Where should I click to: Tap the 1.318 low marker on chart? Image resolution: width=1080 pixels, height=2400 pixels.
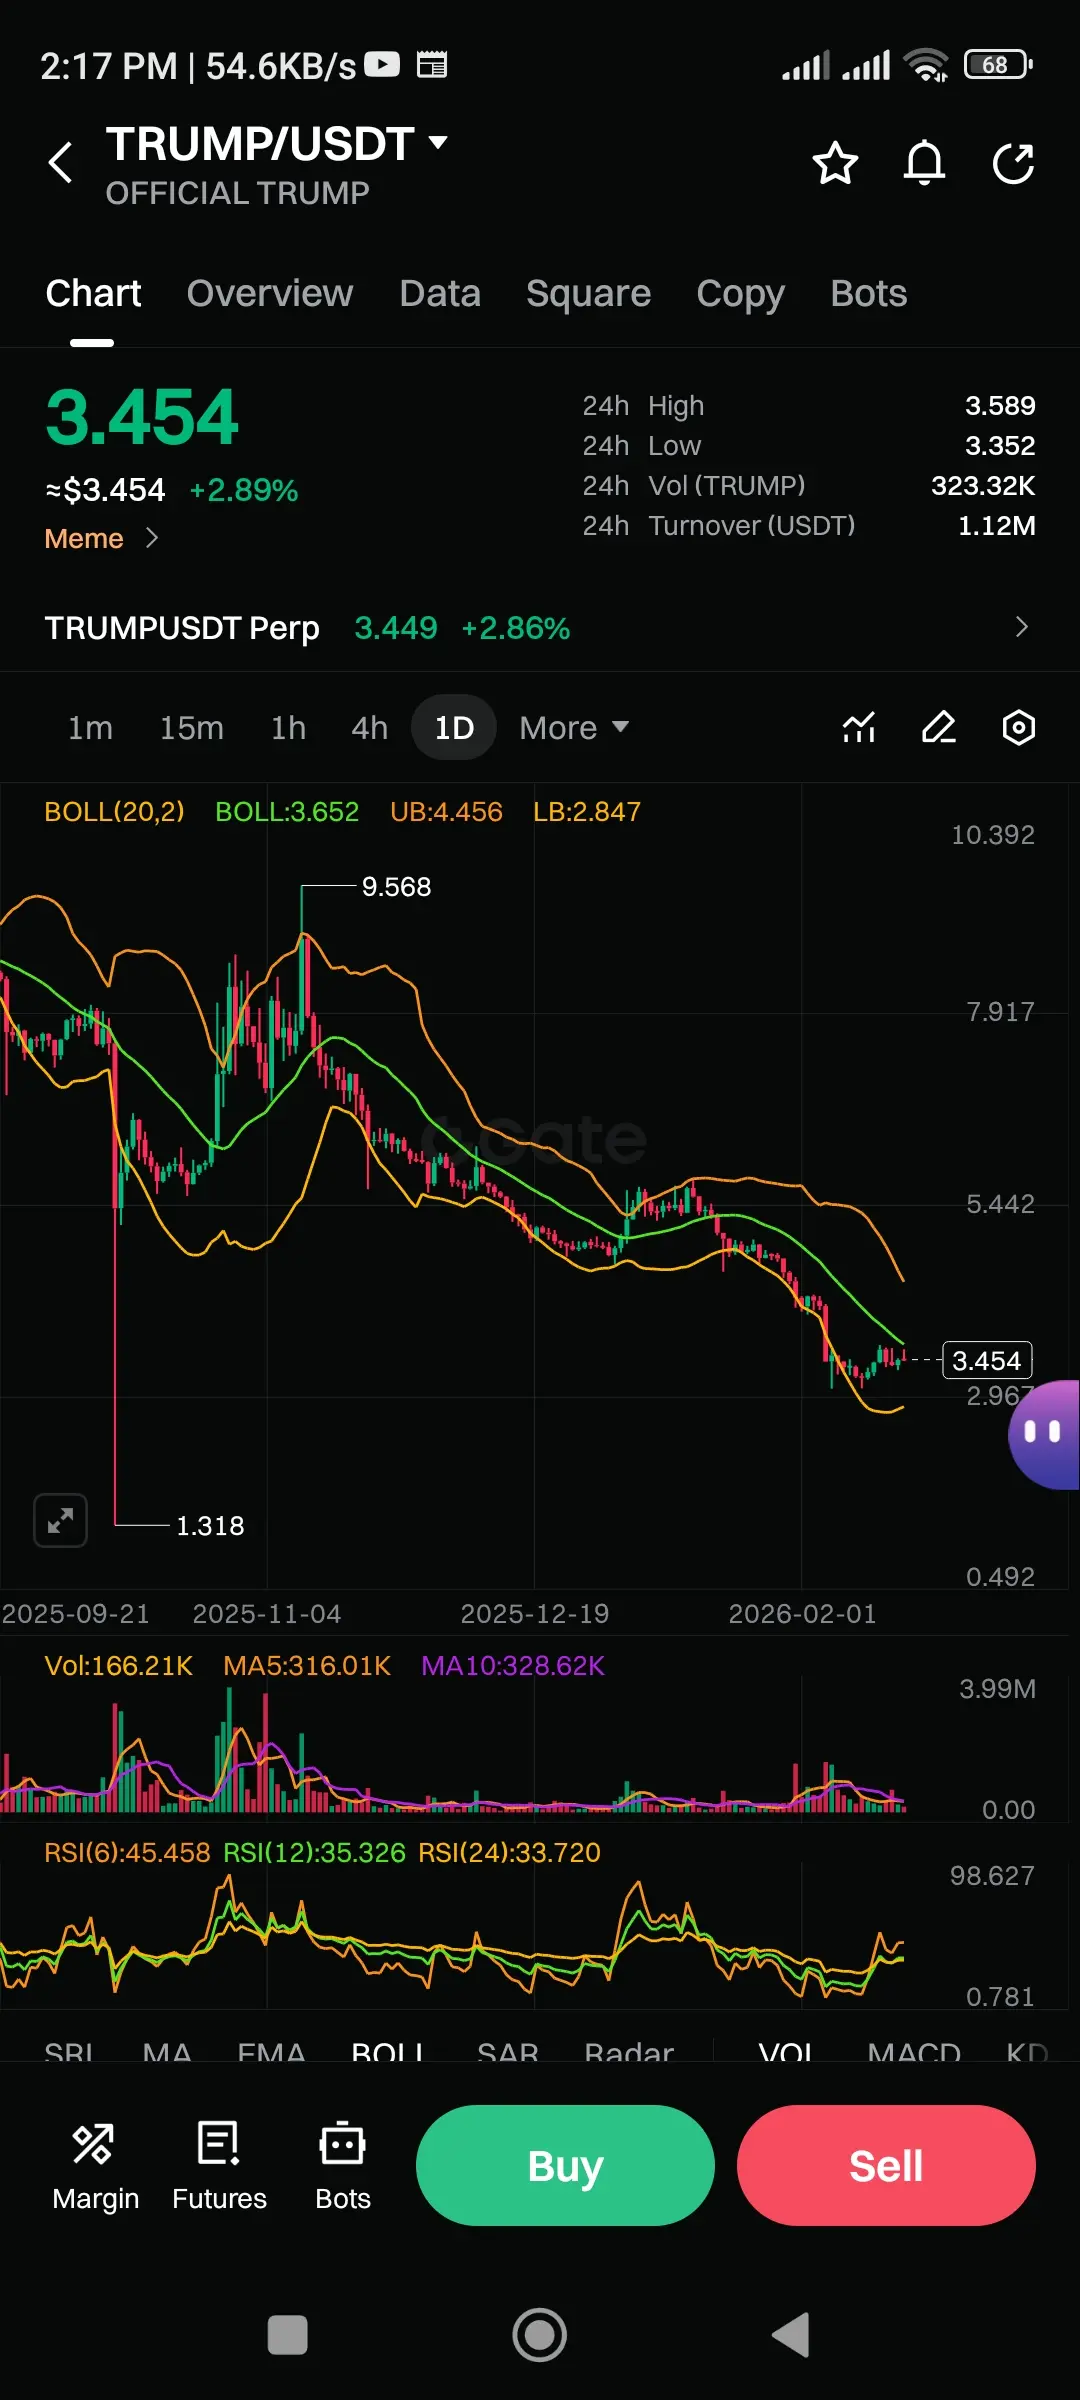(x=210, y=1526)
